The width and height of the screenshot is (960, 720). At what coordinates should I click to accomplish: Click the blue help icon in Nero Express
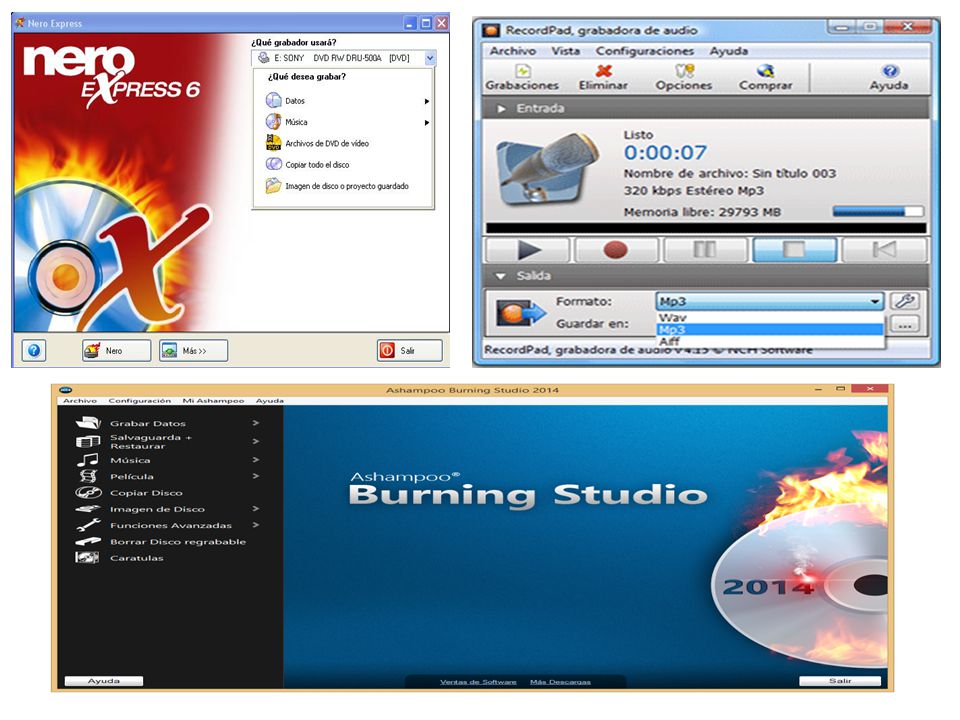34,350
